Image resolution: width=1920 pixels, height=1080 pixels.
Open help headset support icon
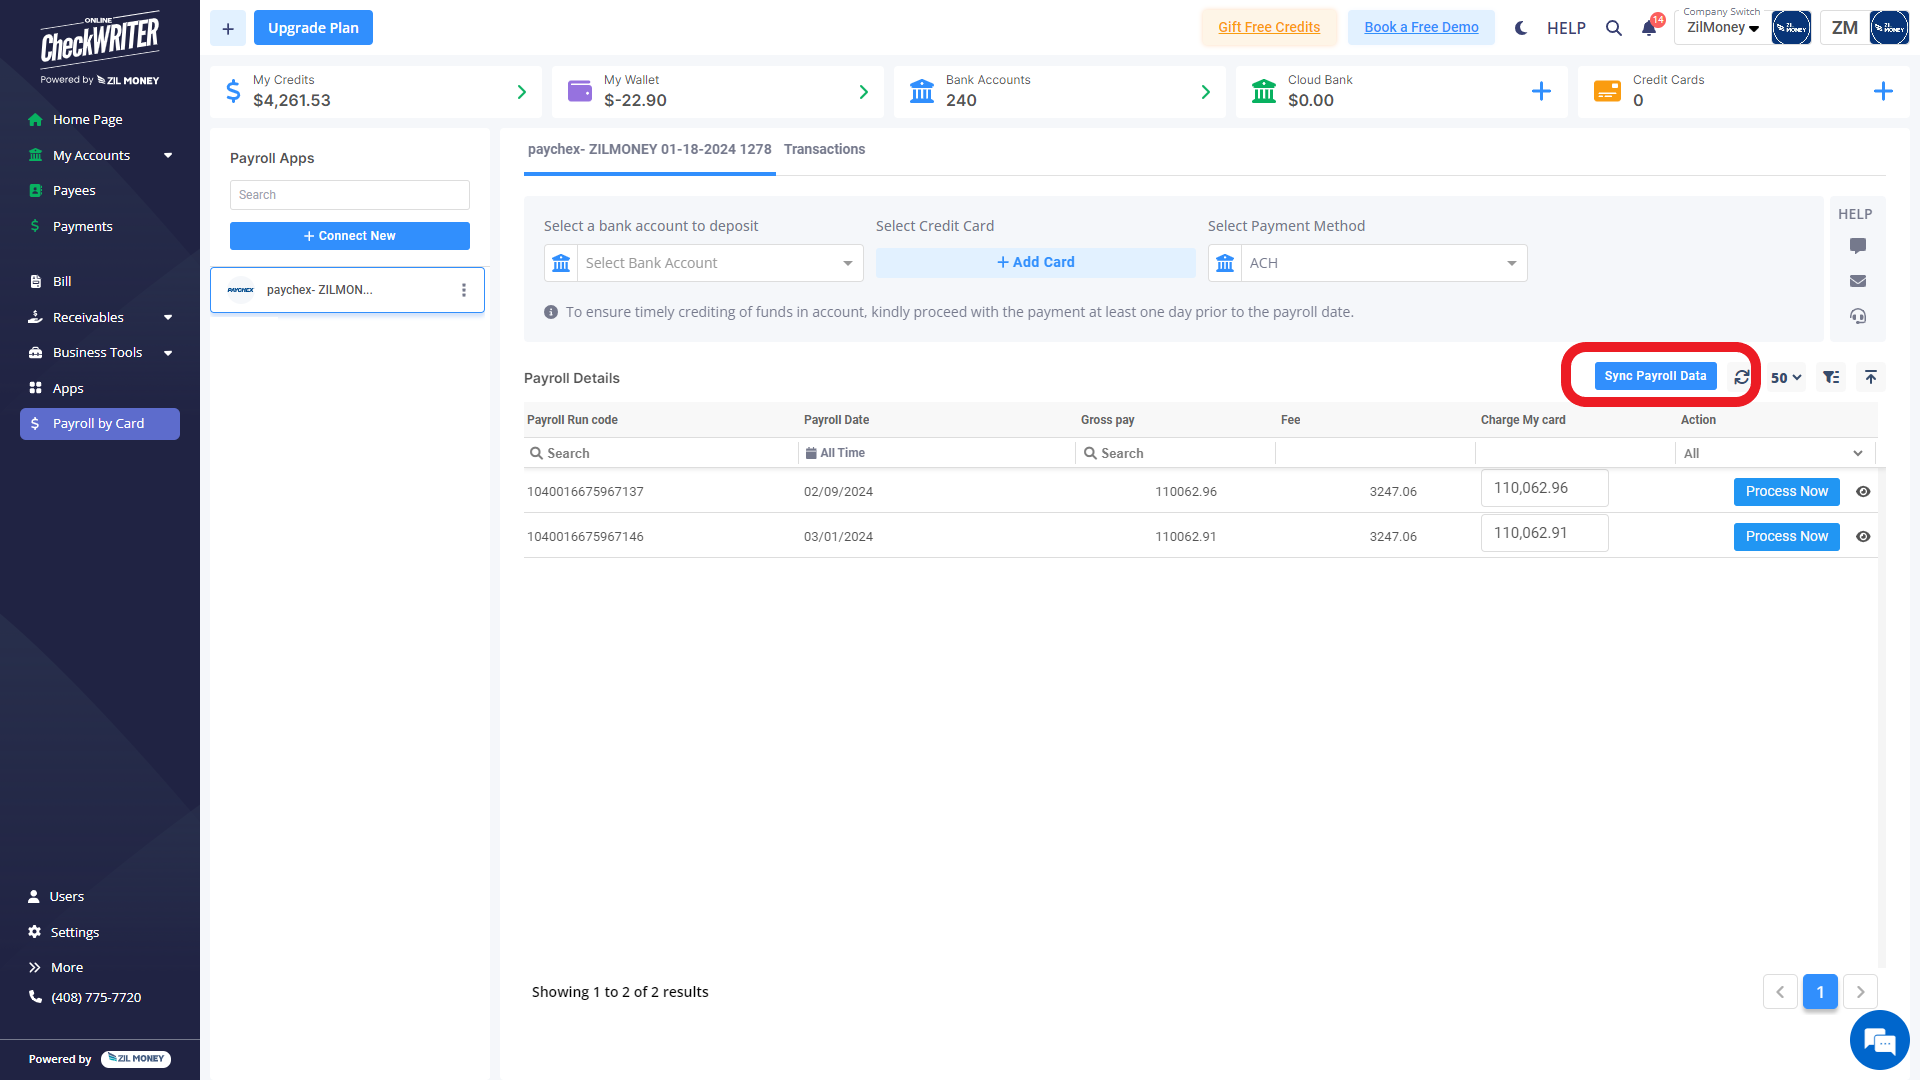point(1858,316)
